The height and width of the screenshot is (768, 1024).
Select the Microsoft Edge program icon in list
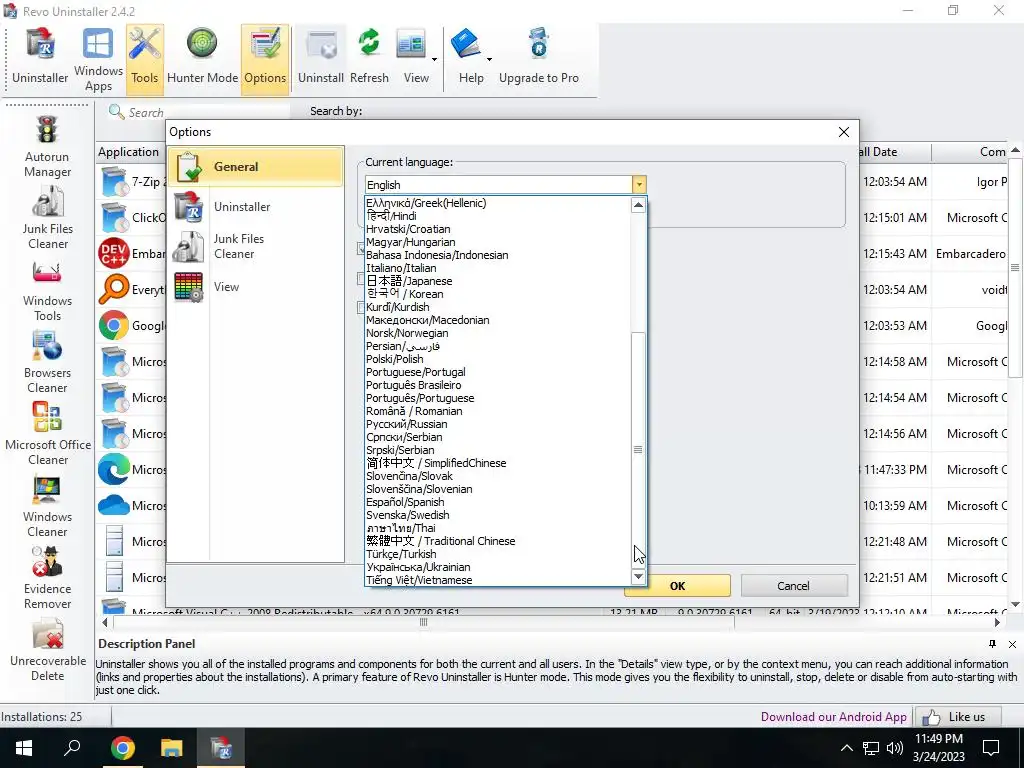pyautogui.click(x=114, y=470)
